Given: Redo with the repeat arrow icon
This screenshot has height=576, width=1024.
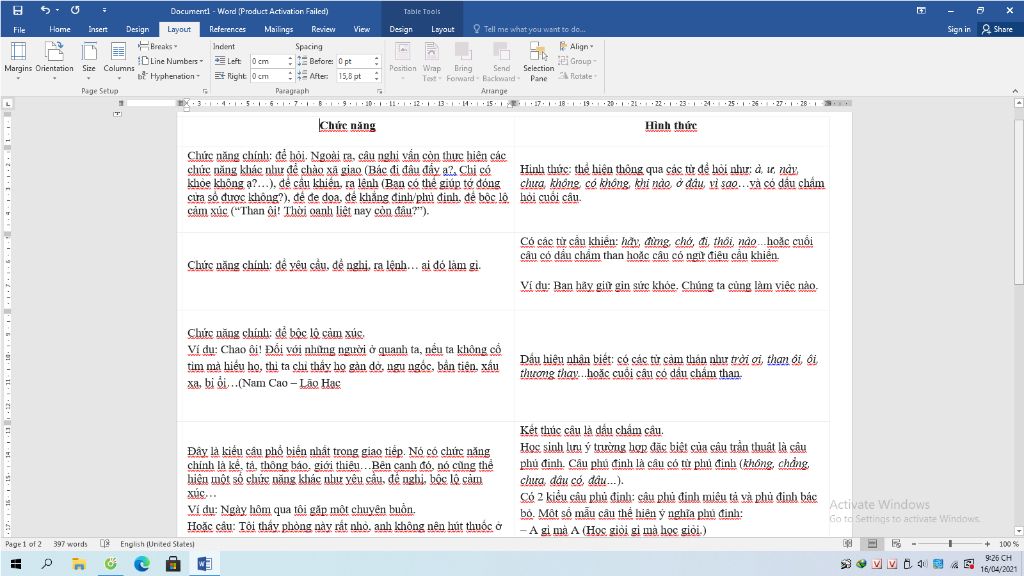Looking at the screenshot, I should point(75,10).
